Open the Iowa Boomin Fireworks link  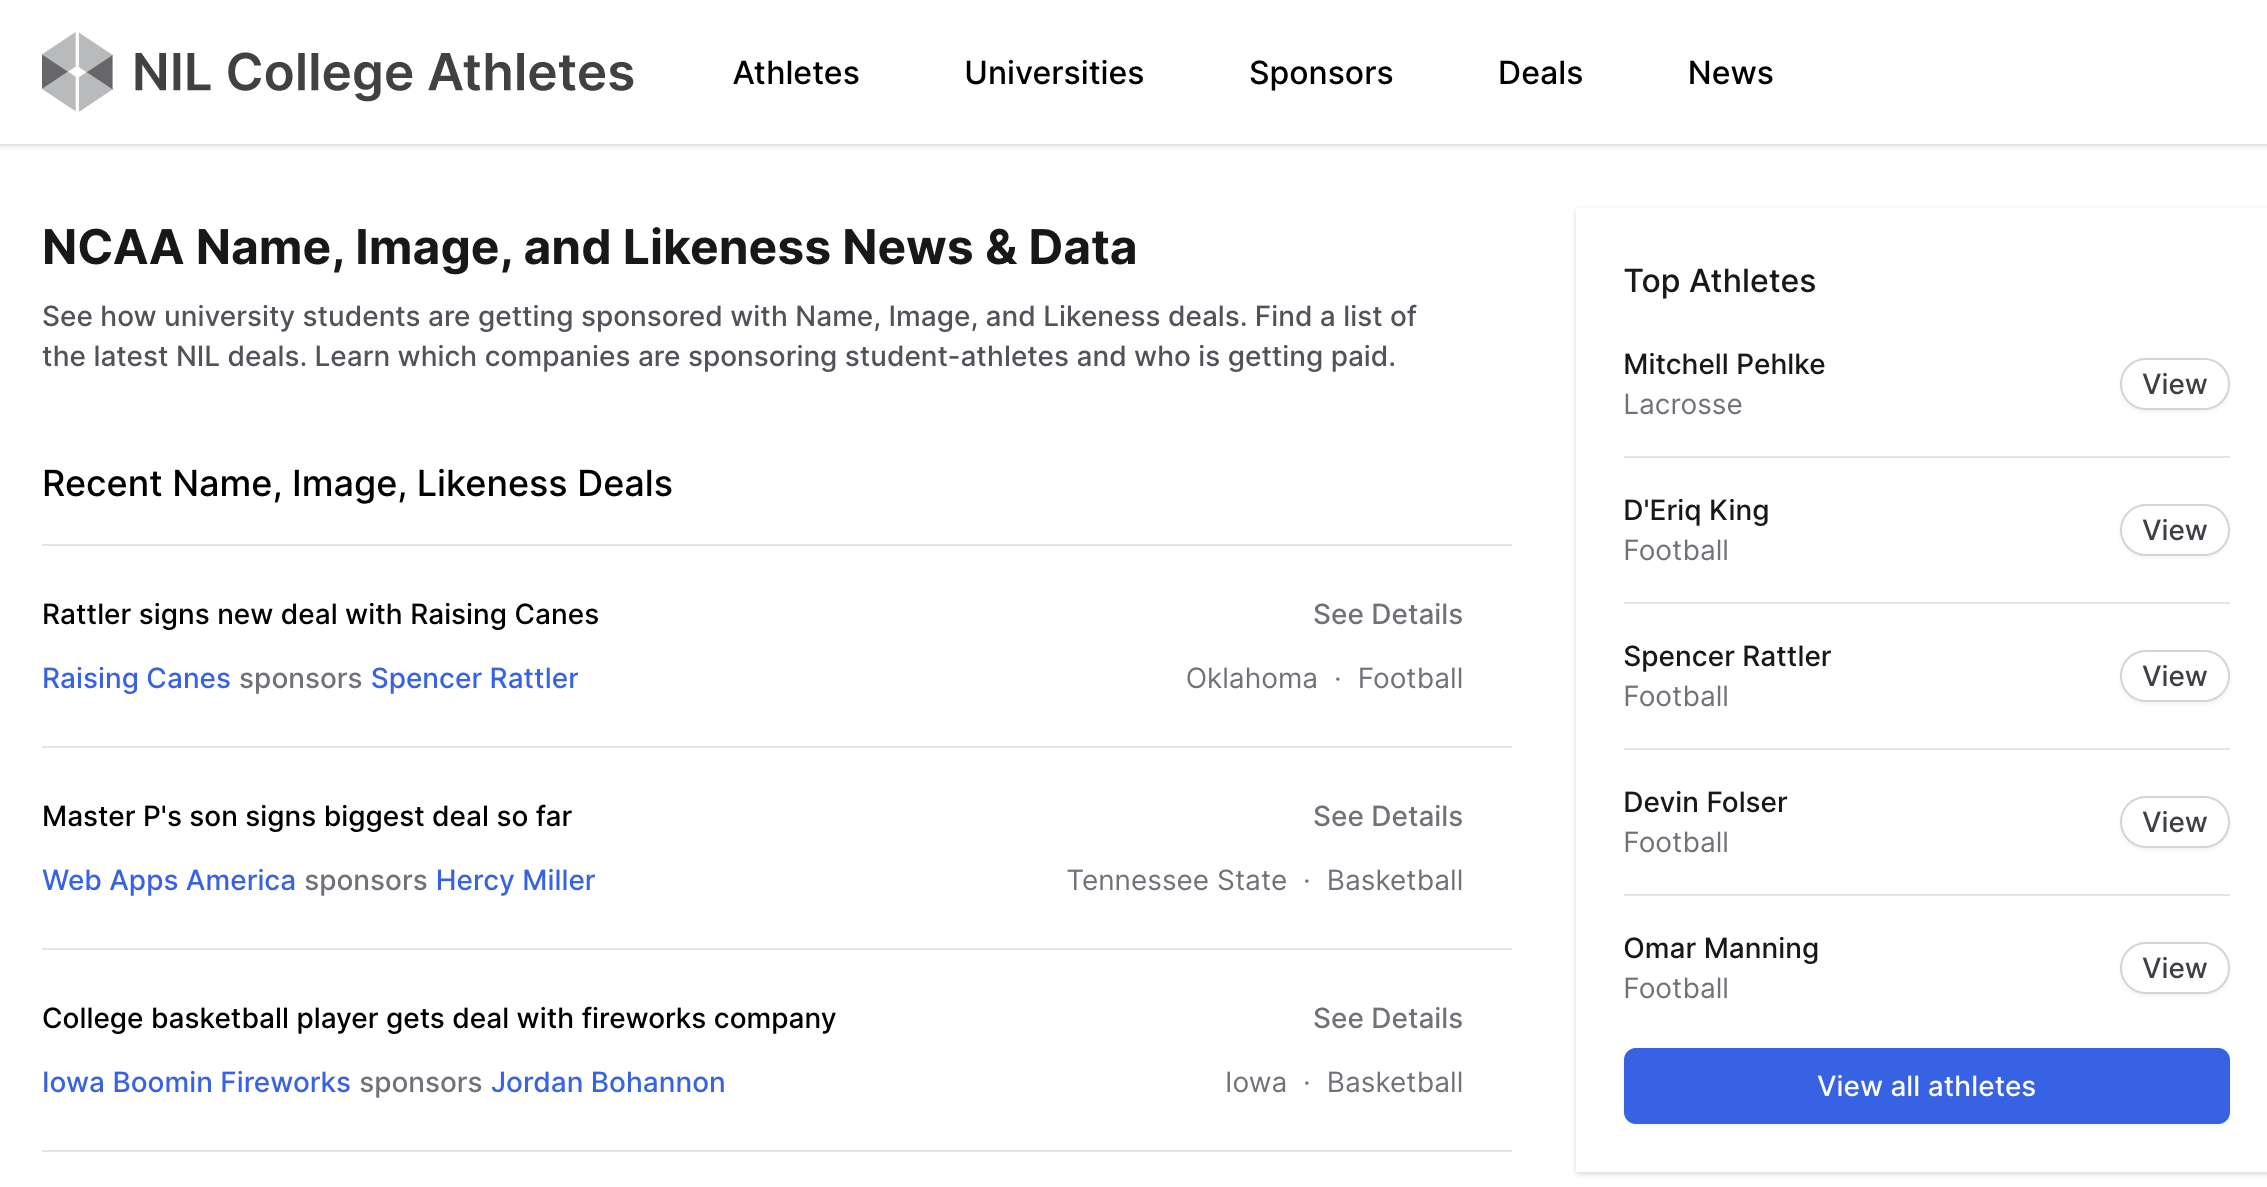[196, 1082]
